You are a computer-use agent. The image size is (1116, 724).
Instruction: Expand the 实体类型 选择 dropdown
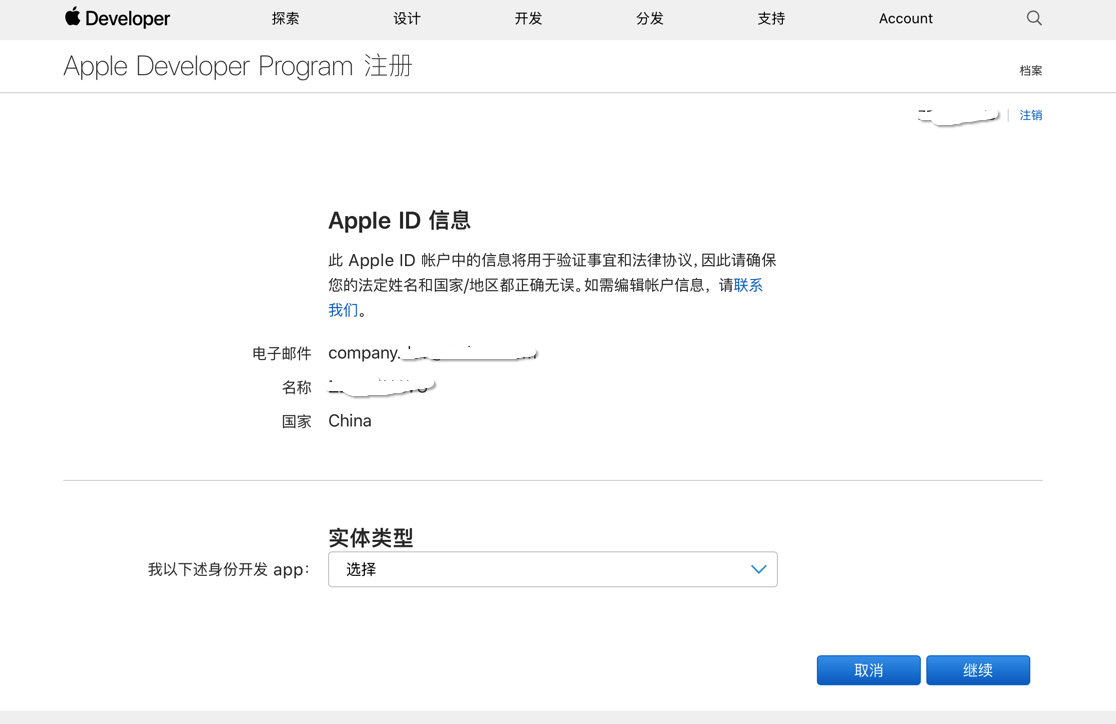552,570
